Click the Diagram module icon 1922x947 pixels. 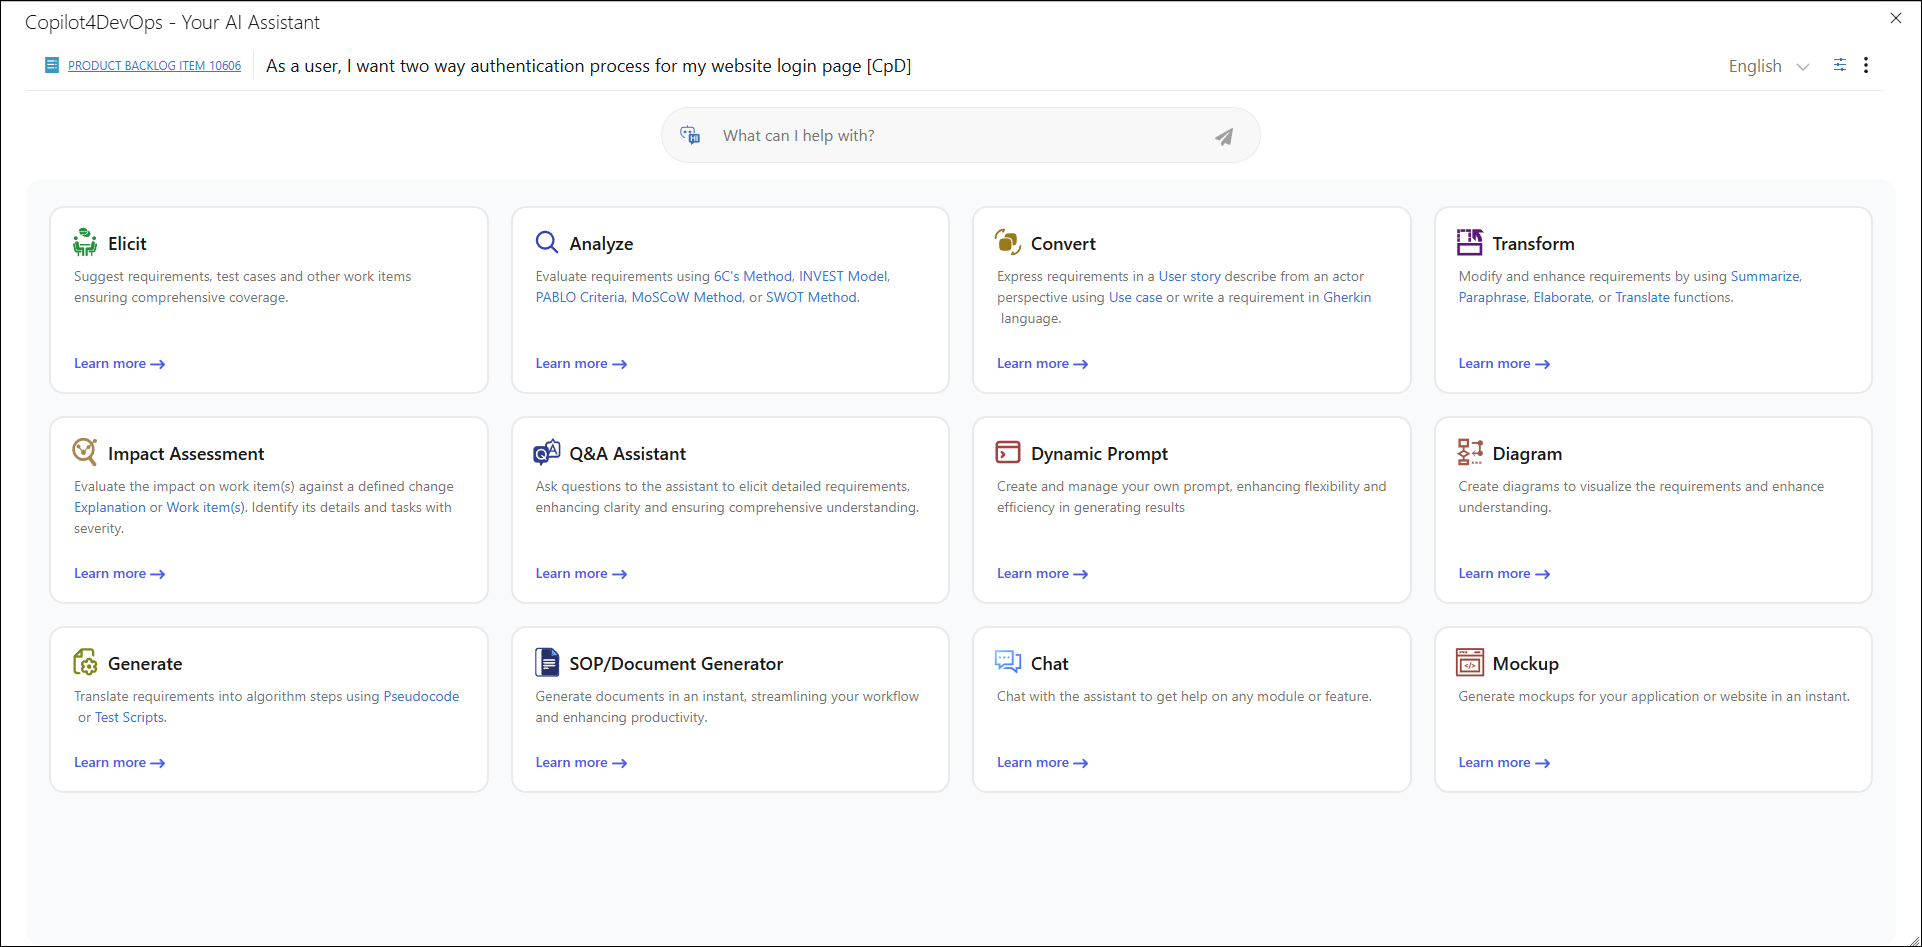1469,453
